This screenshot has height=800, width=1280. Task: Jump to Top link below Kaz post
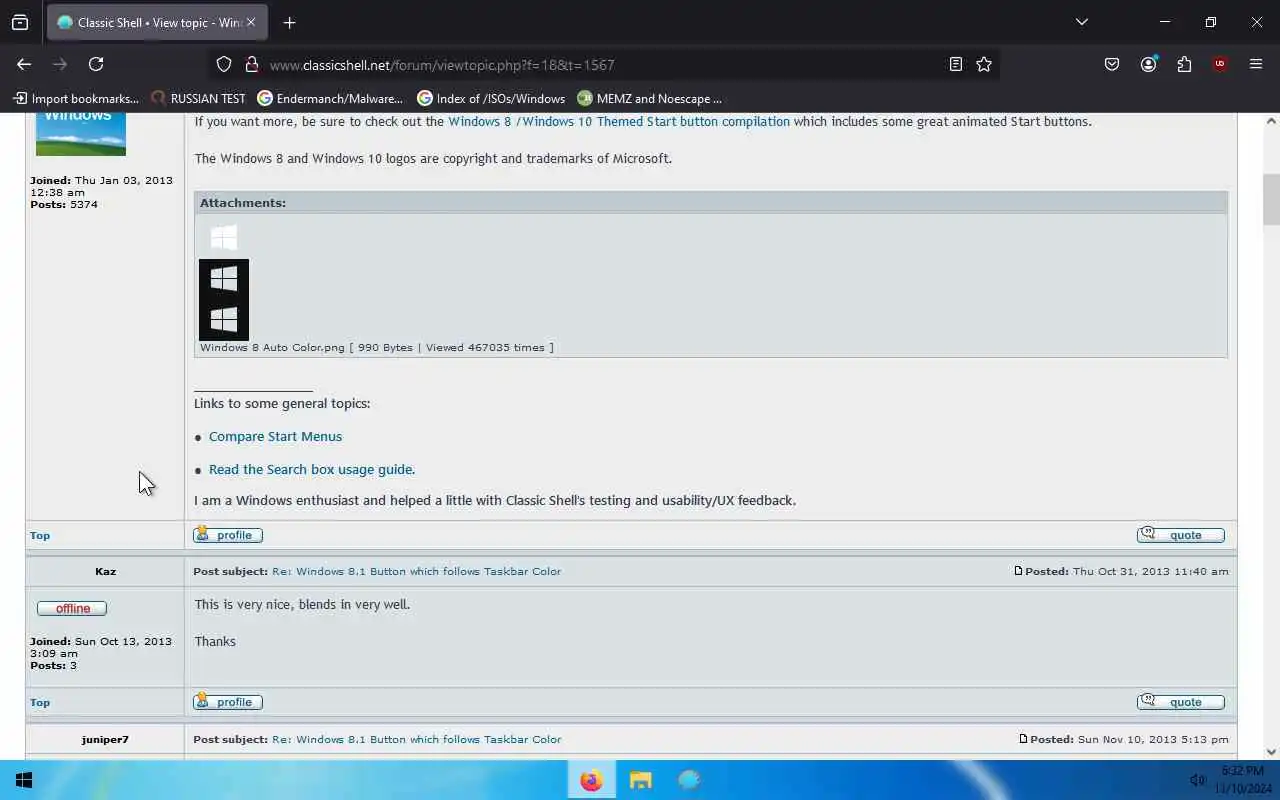click(x=40, y=702)
